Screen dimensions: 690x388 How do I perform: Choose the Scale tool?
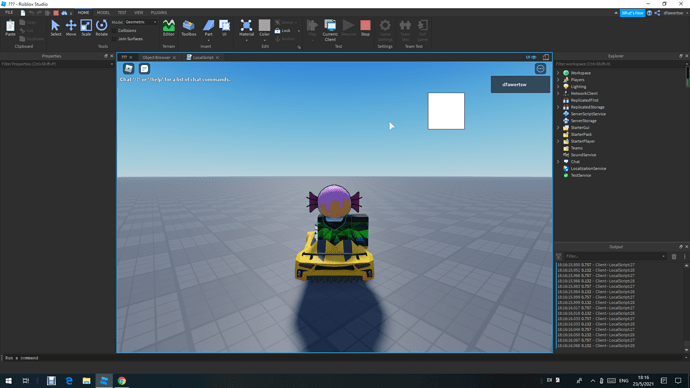tap(86, 28)
